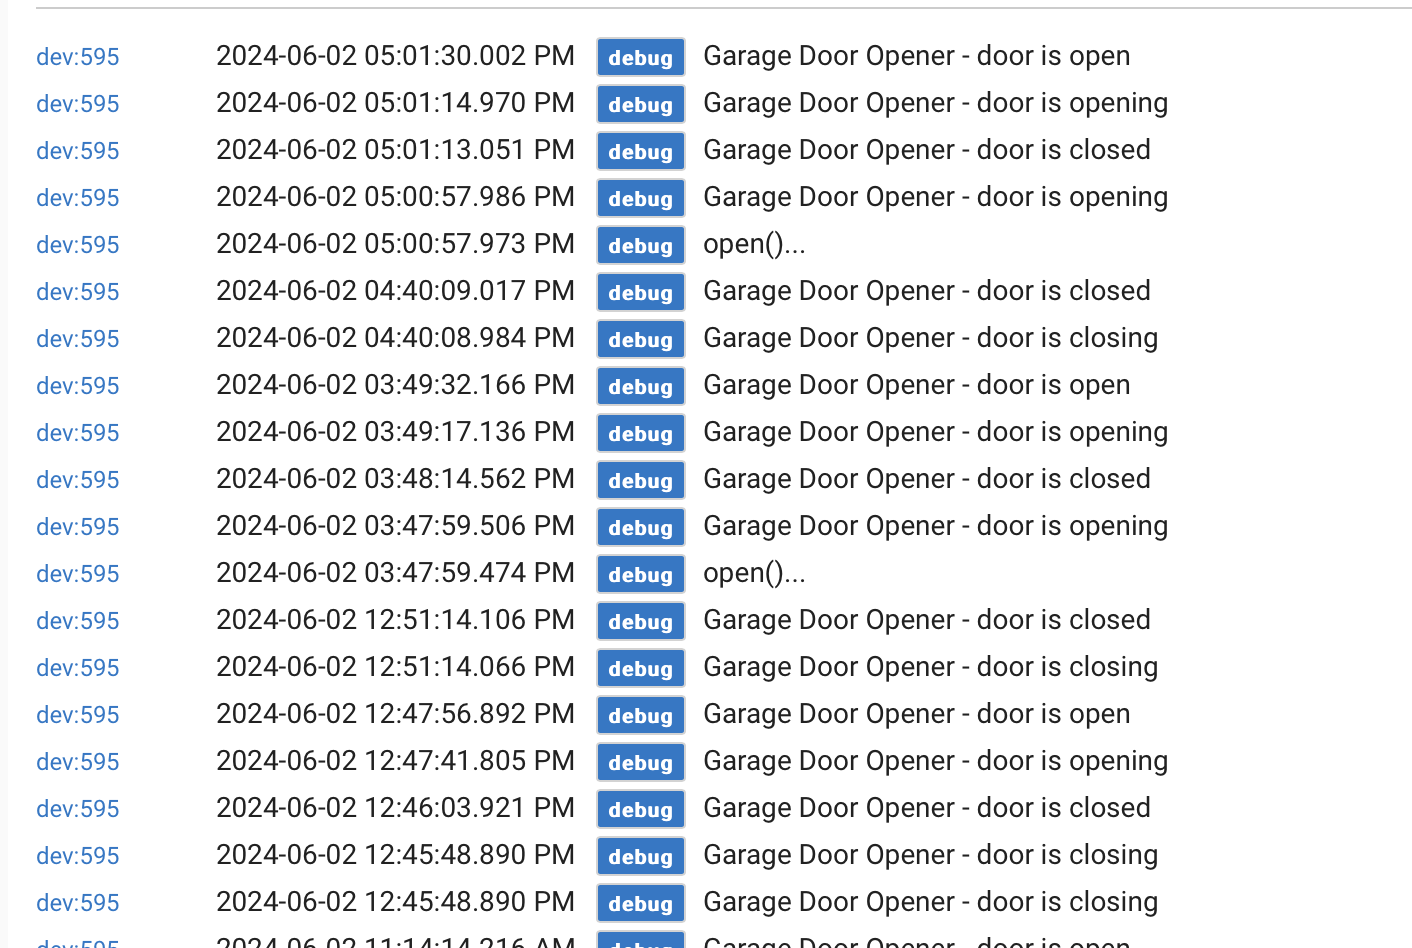Click the open()... message at 03:47:59.474 PM
The image size is (1412, 948).
[754, 573]
